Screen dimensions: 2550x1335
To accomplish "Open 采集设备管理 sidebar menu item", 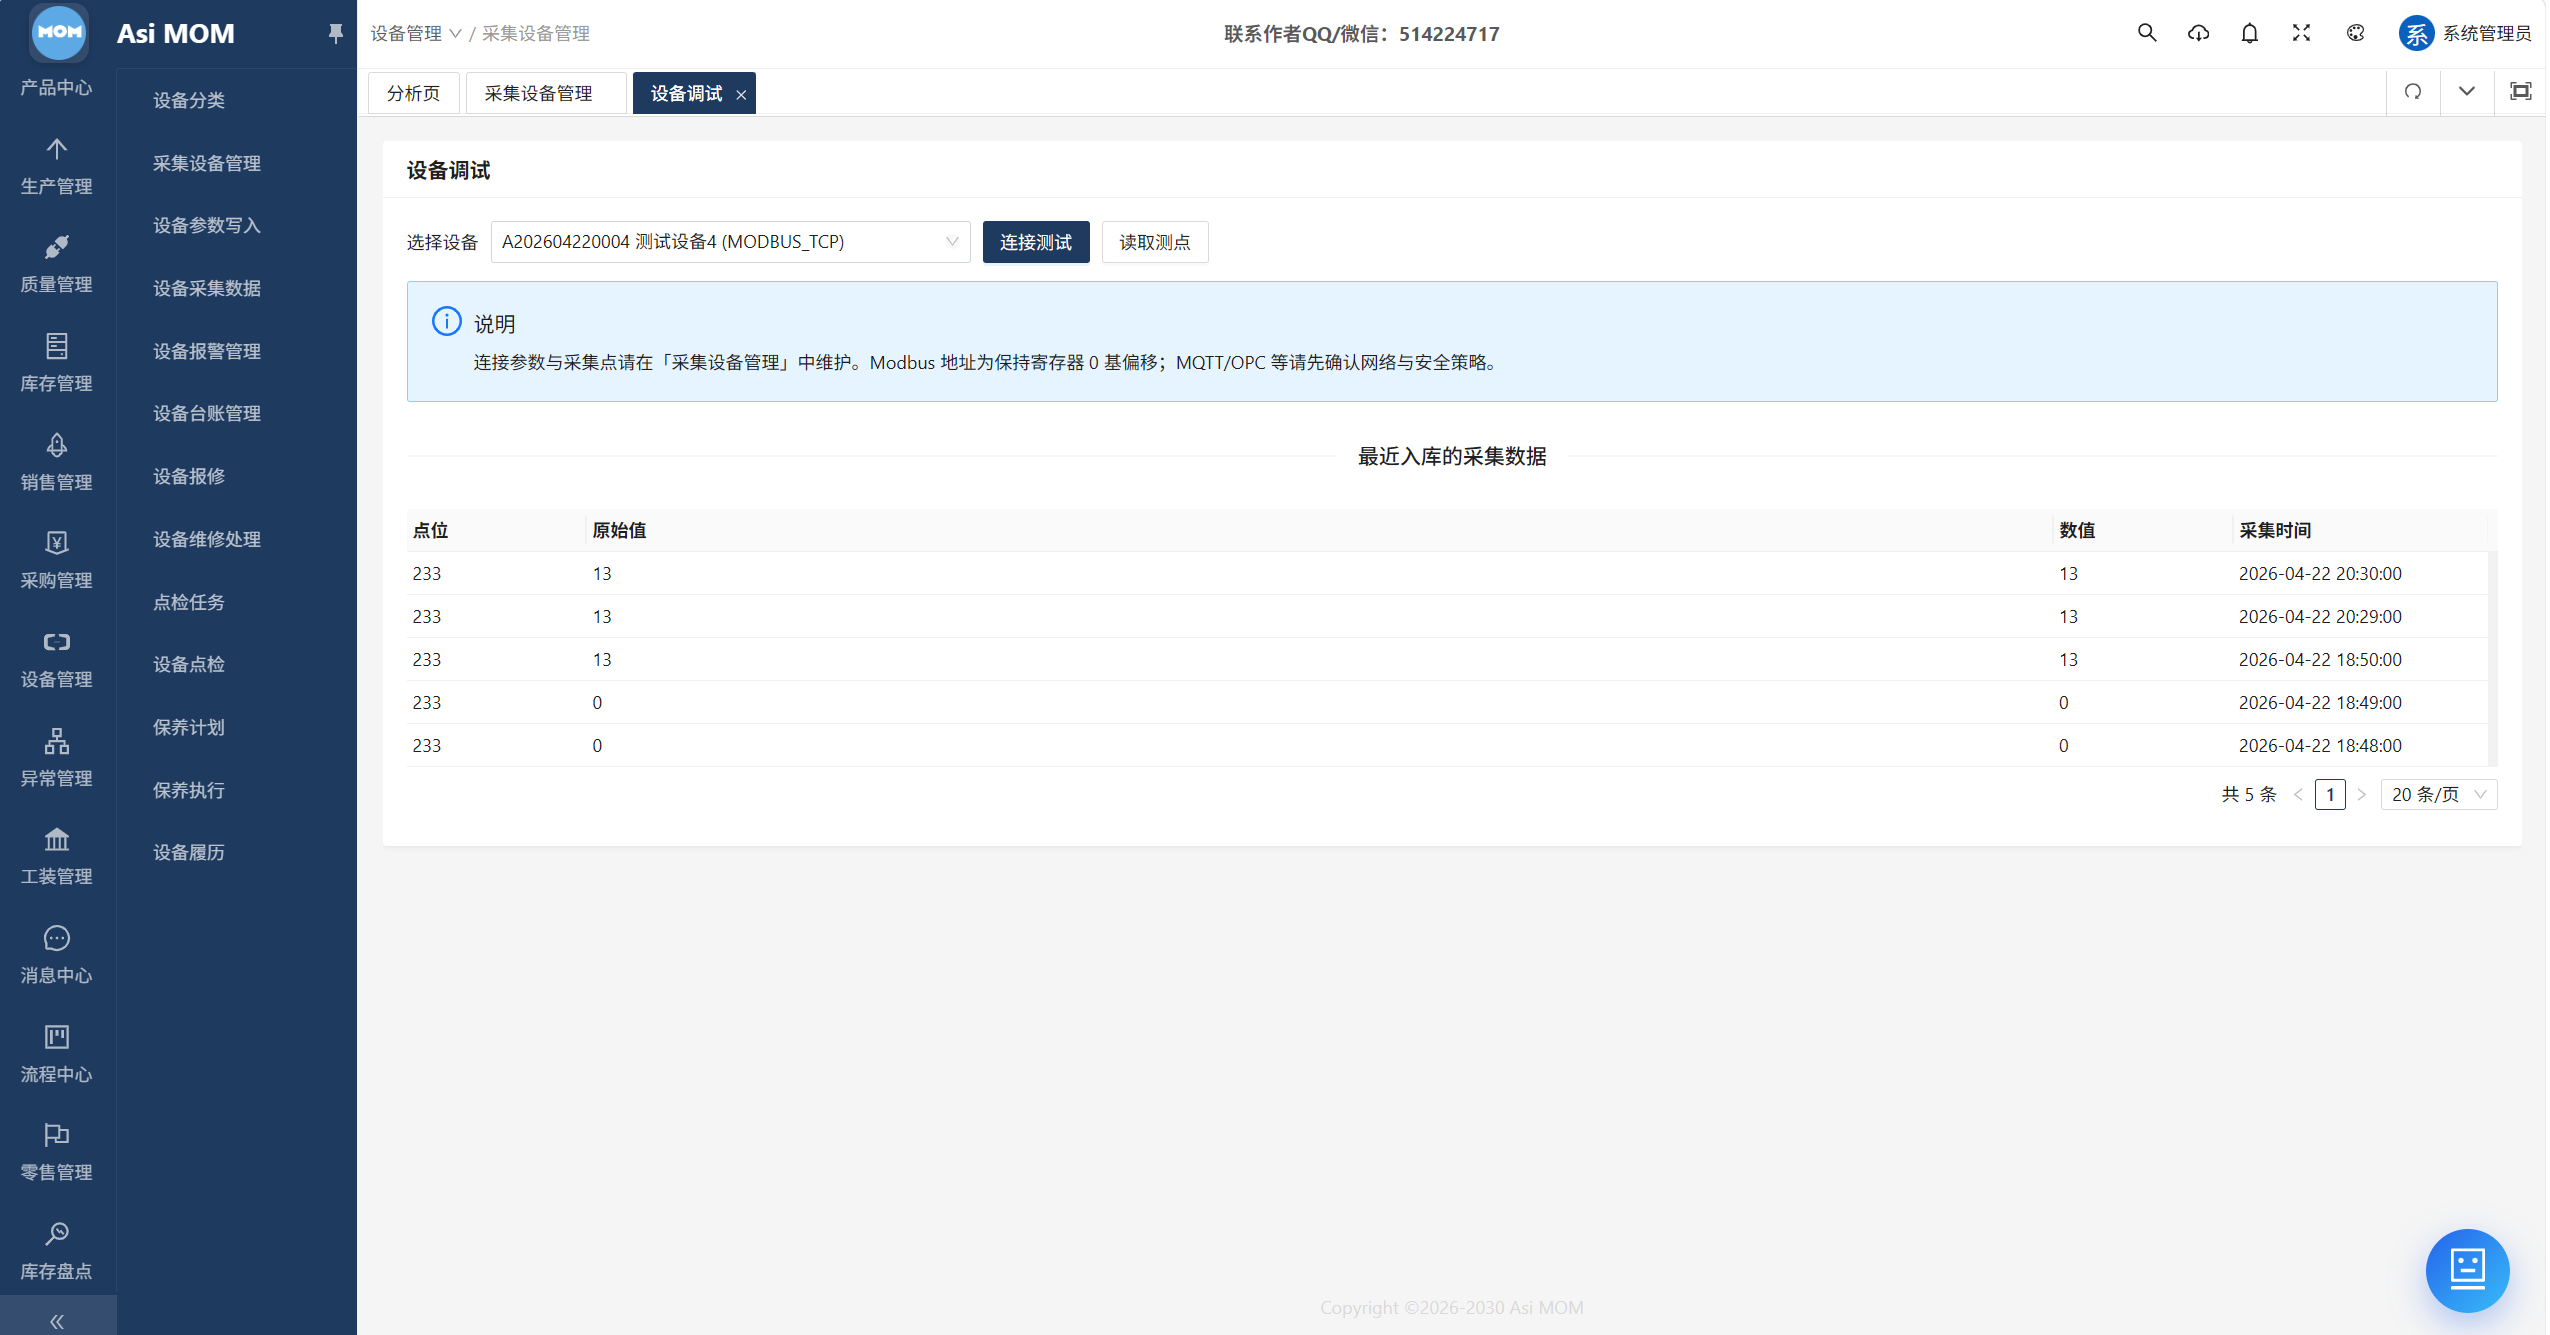I will point(207,163).
